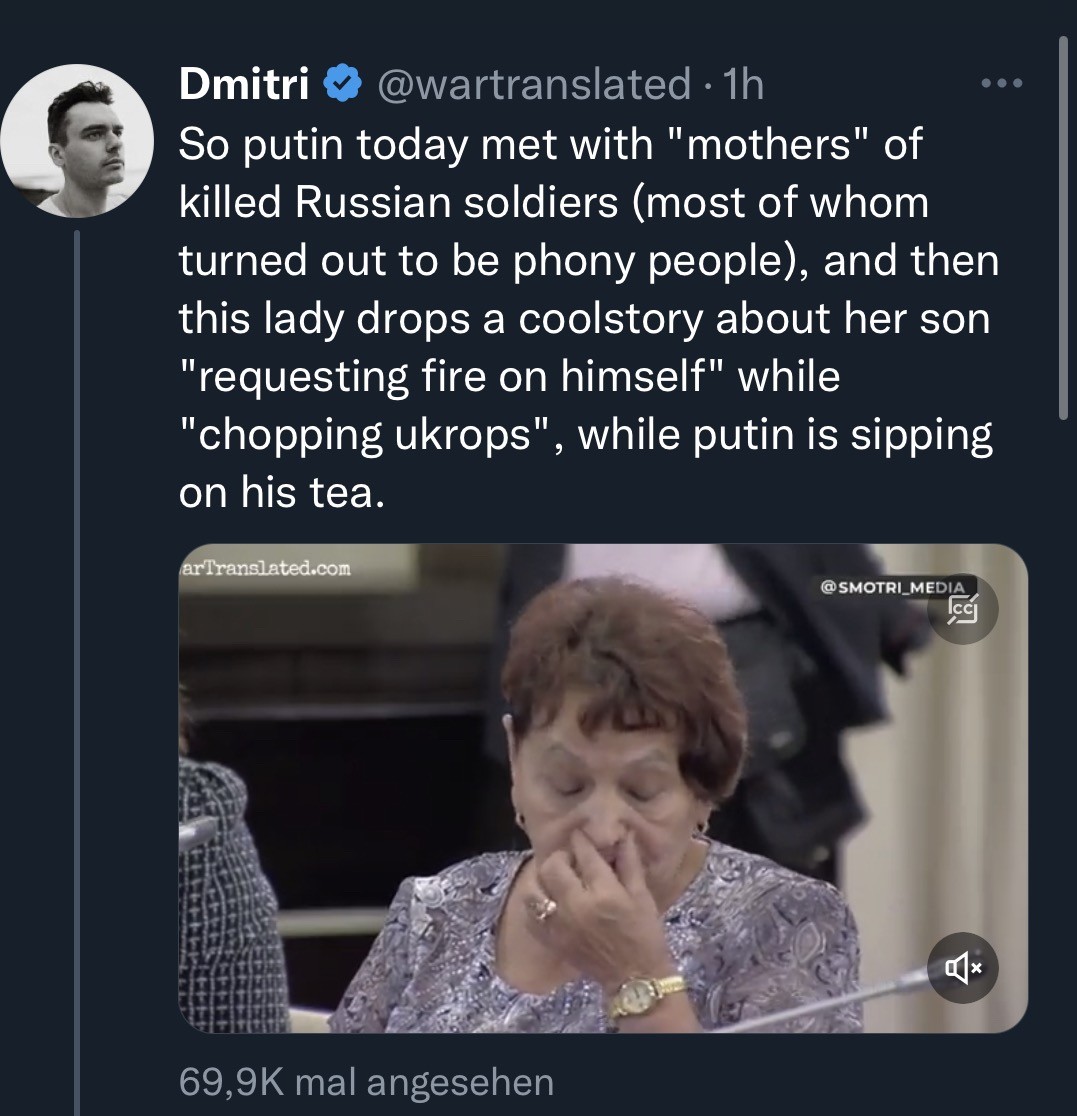This screenshot has height=1116, width=1077.
Task: Open the @wartranslated handle link
Action: pos(532,86)
